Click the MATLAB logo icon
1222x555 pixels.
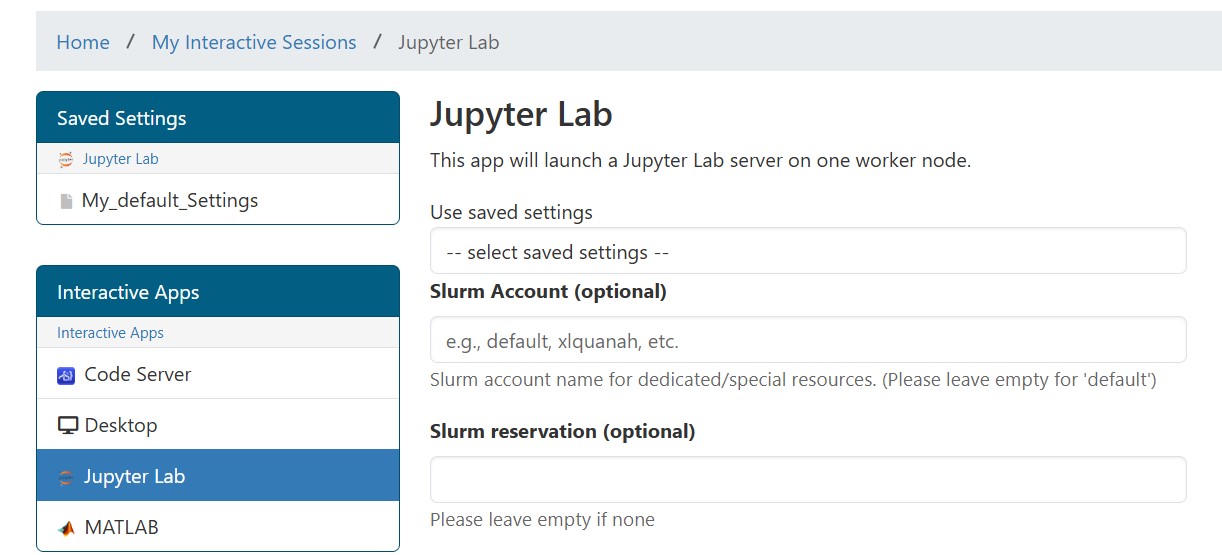66,528
